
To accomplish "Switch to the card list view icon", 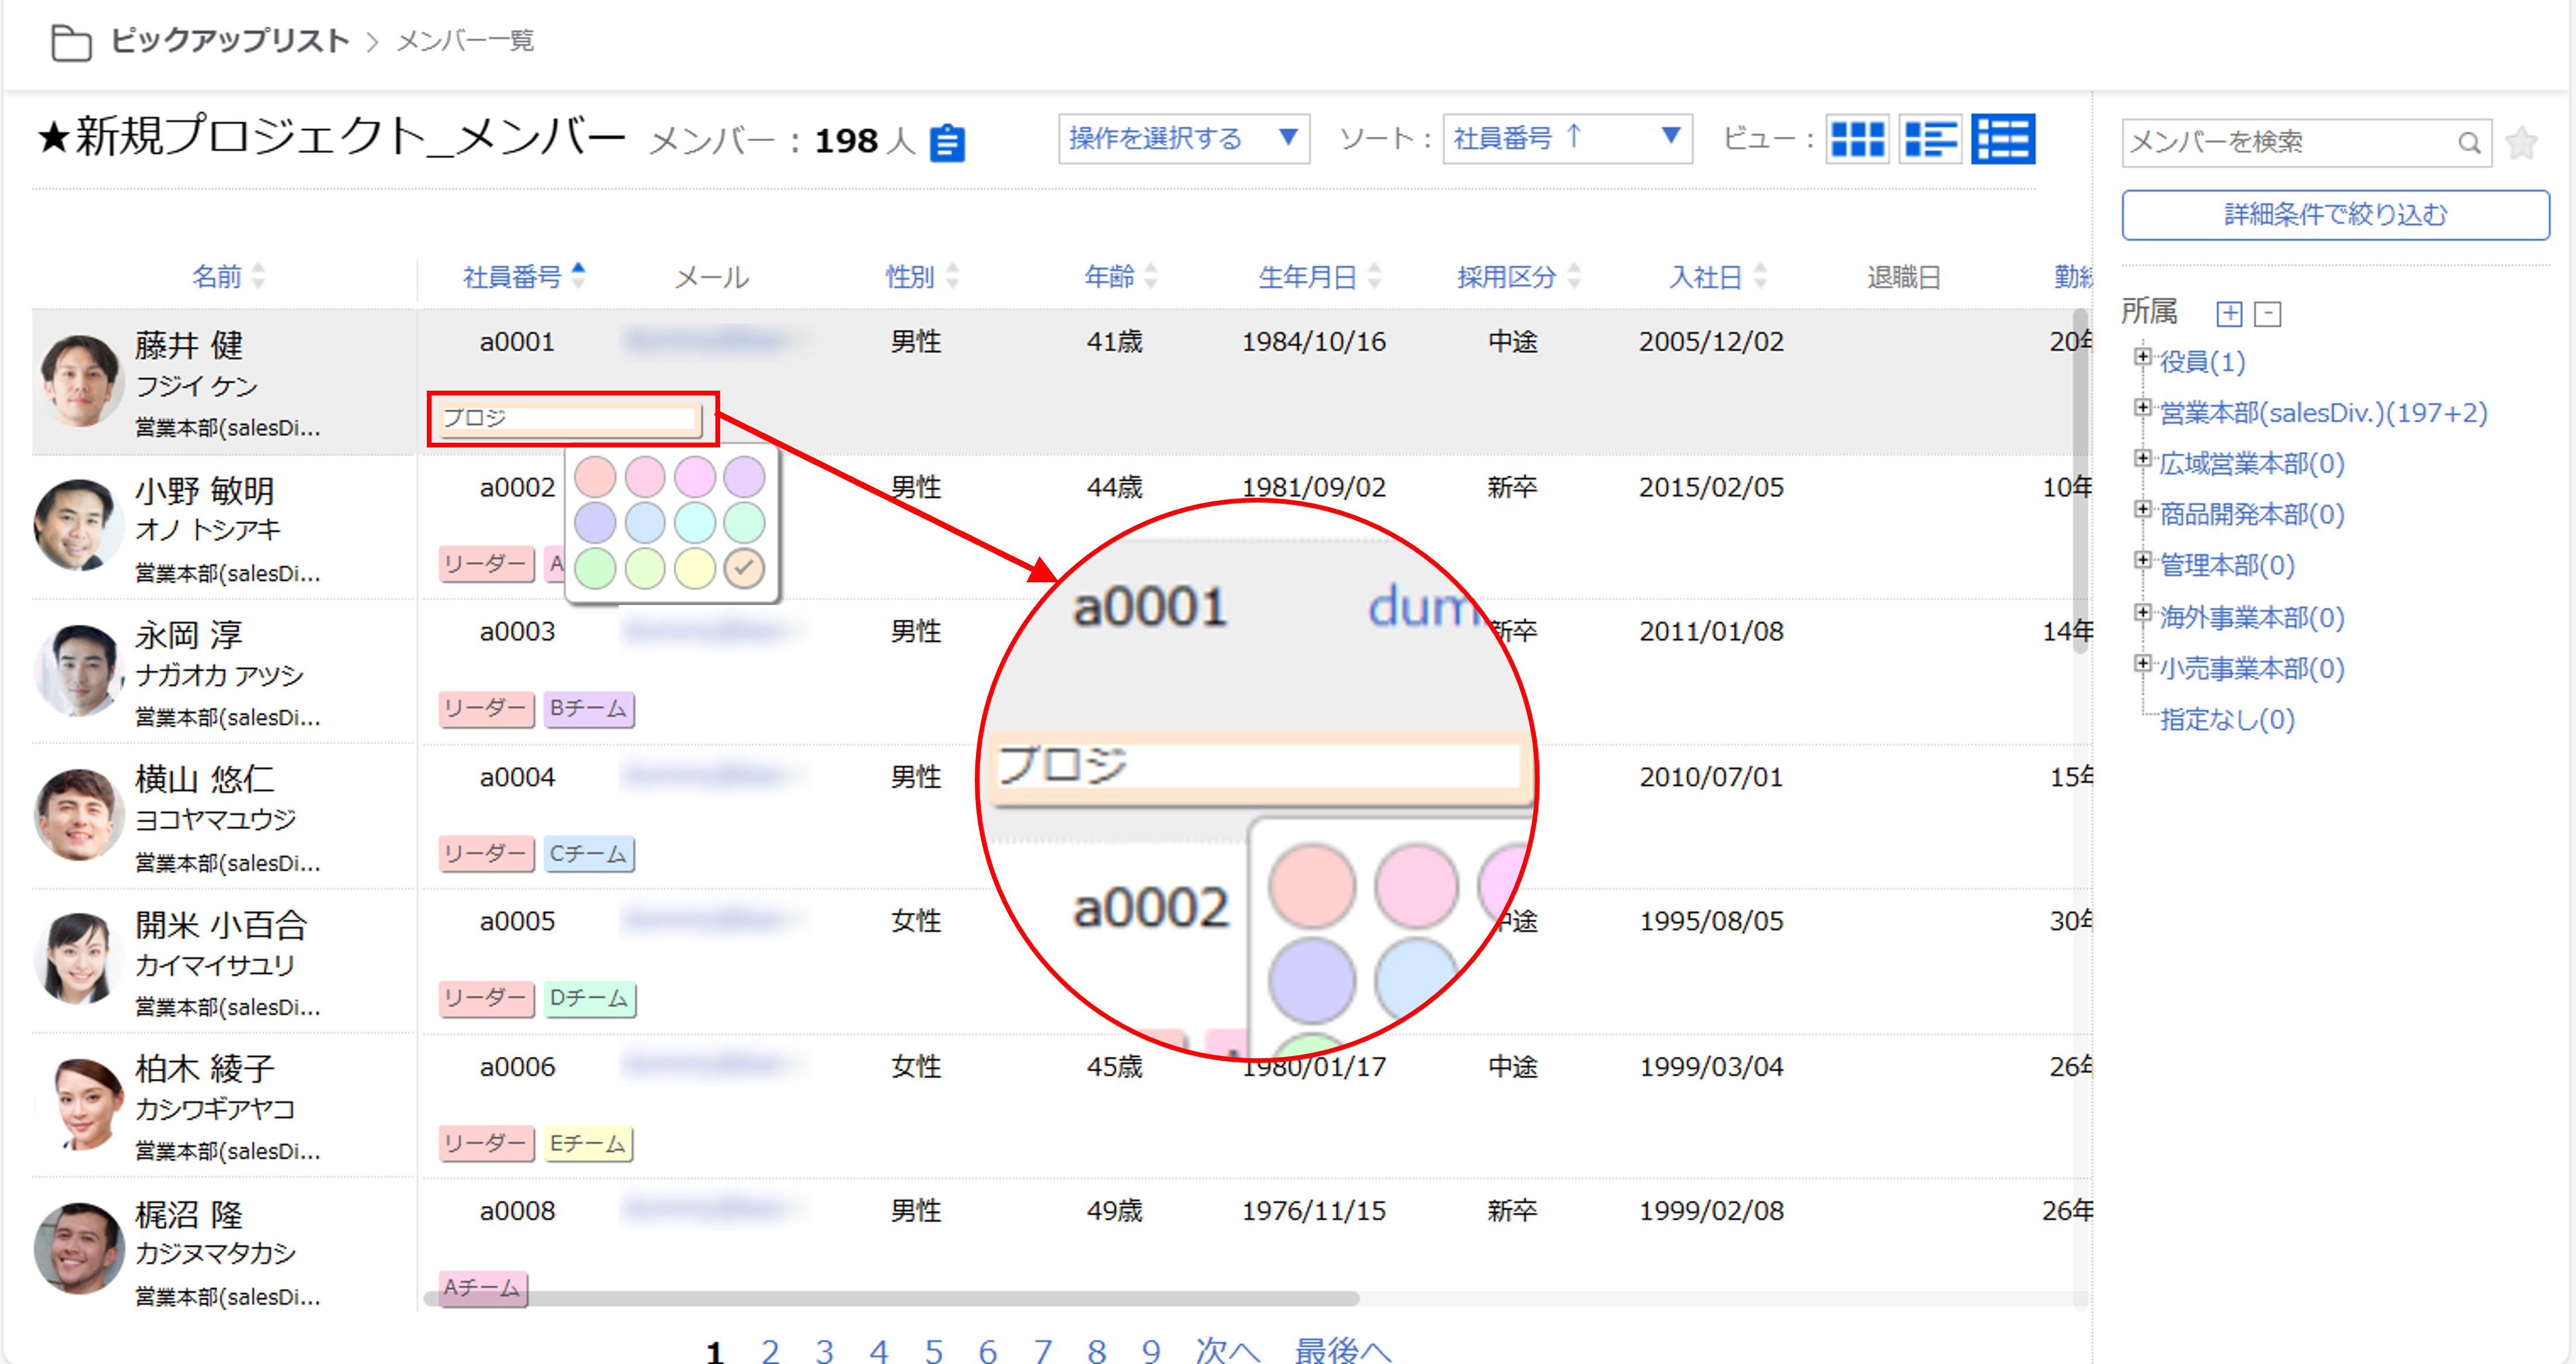I will point(1929,139).
